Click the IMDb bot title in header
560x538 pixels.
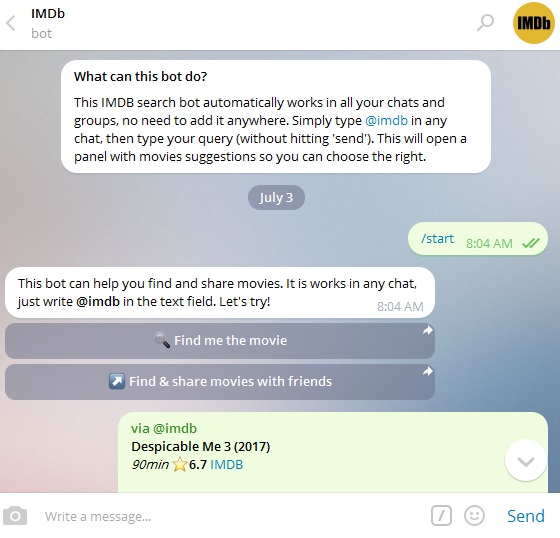coord(48,14)
